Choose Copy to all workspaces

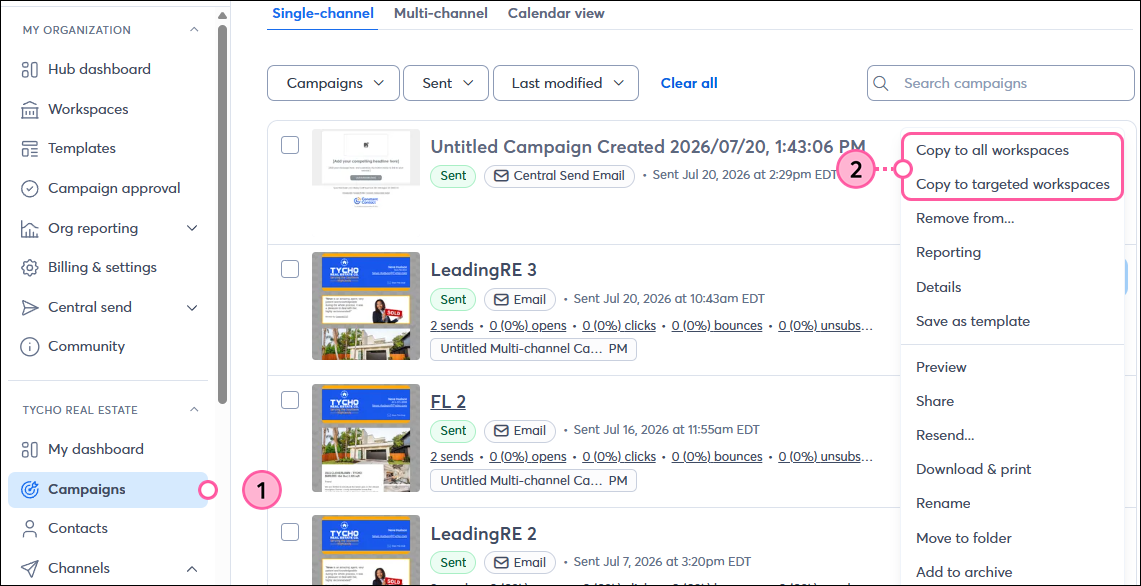(992, 151)
